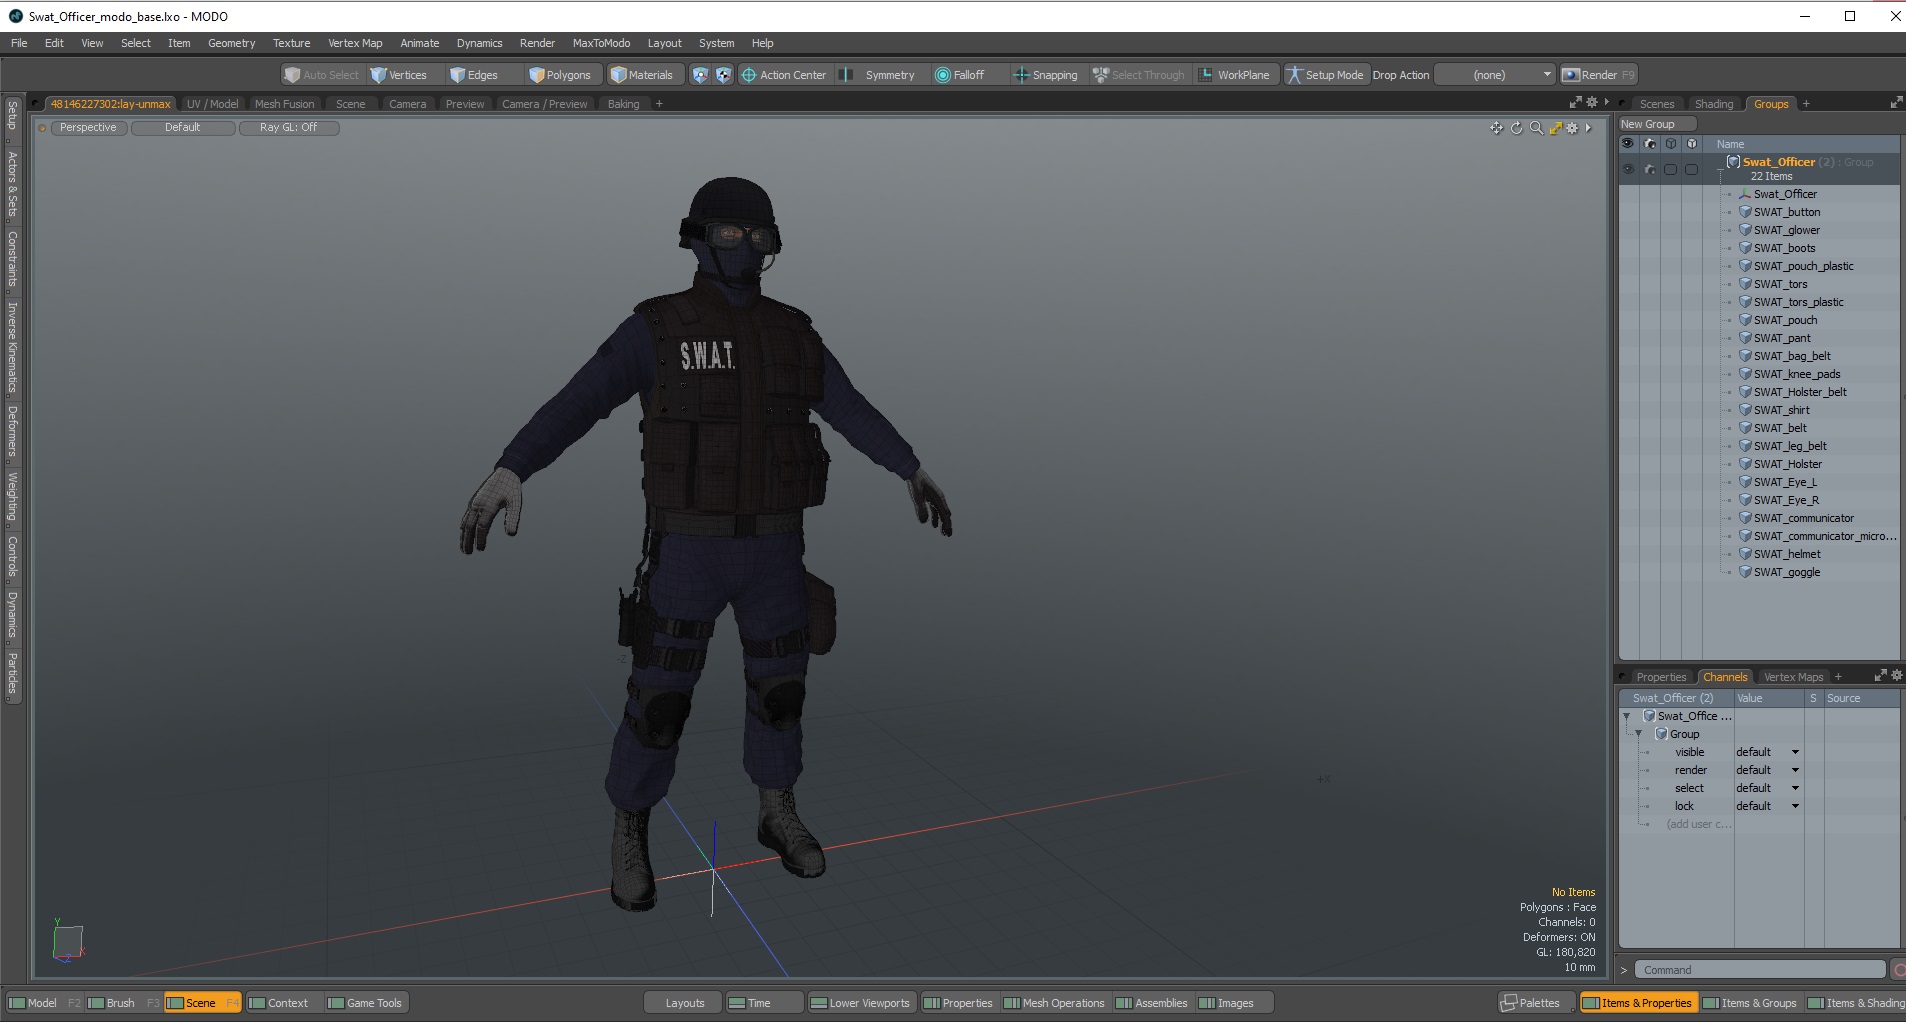Open the Deformers vertical sidebar tab
Screen dimensions: 1906x1022
pyautogui.click(x=12, y=431)
